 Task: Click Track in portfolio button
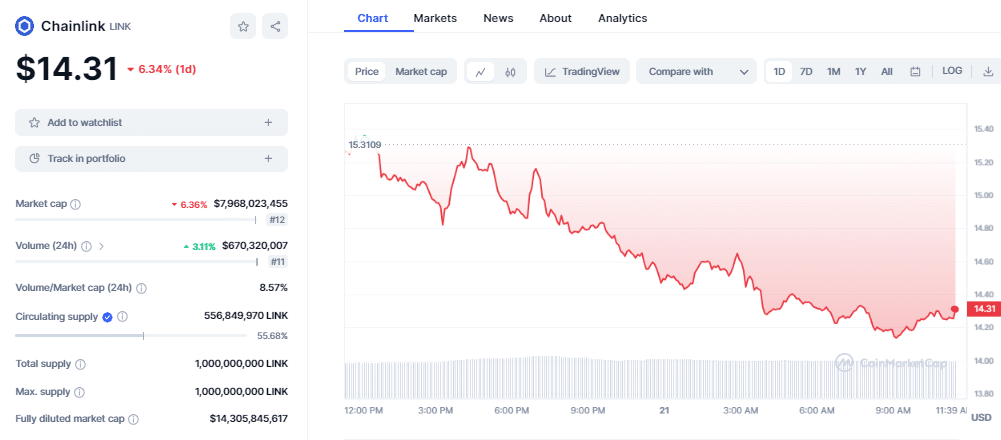point(151,158)
